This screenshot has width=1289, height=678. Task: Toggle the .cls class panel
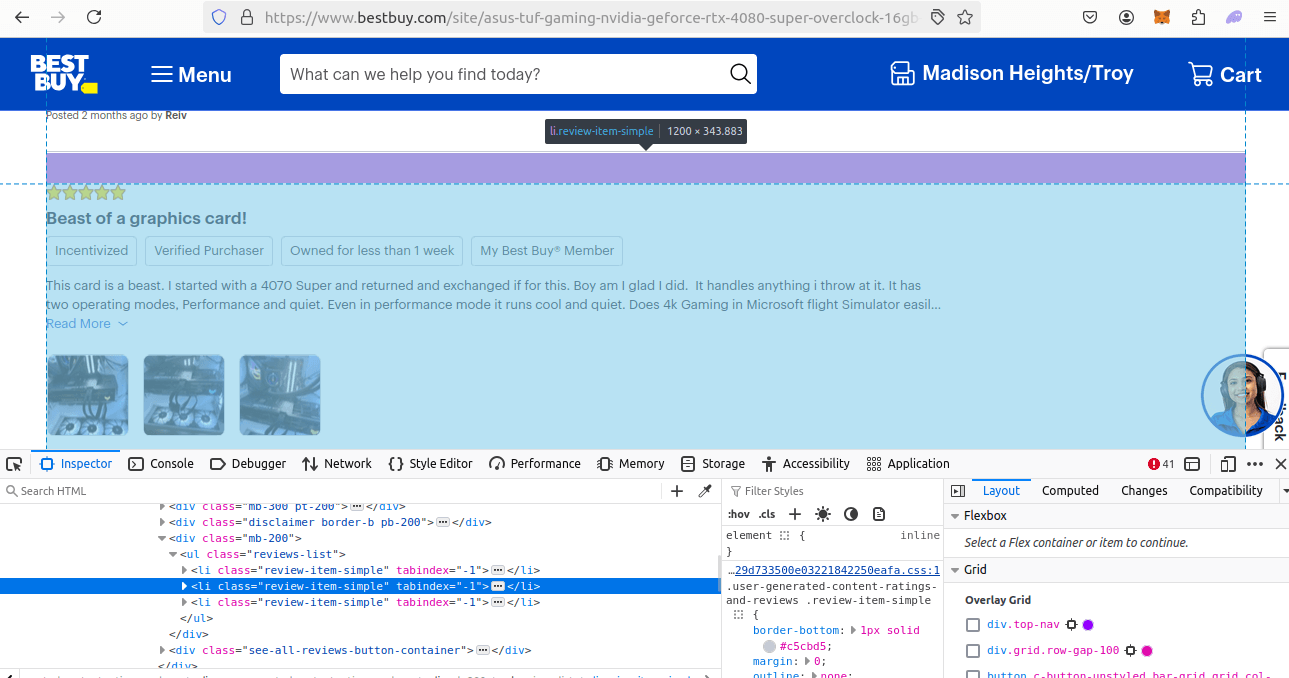point(767,514)
